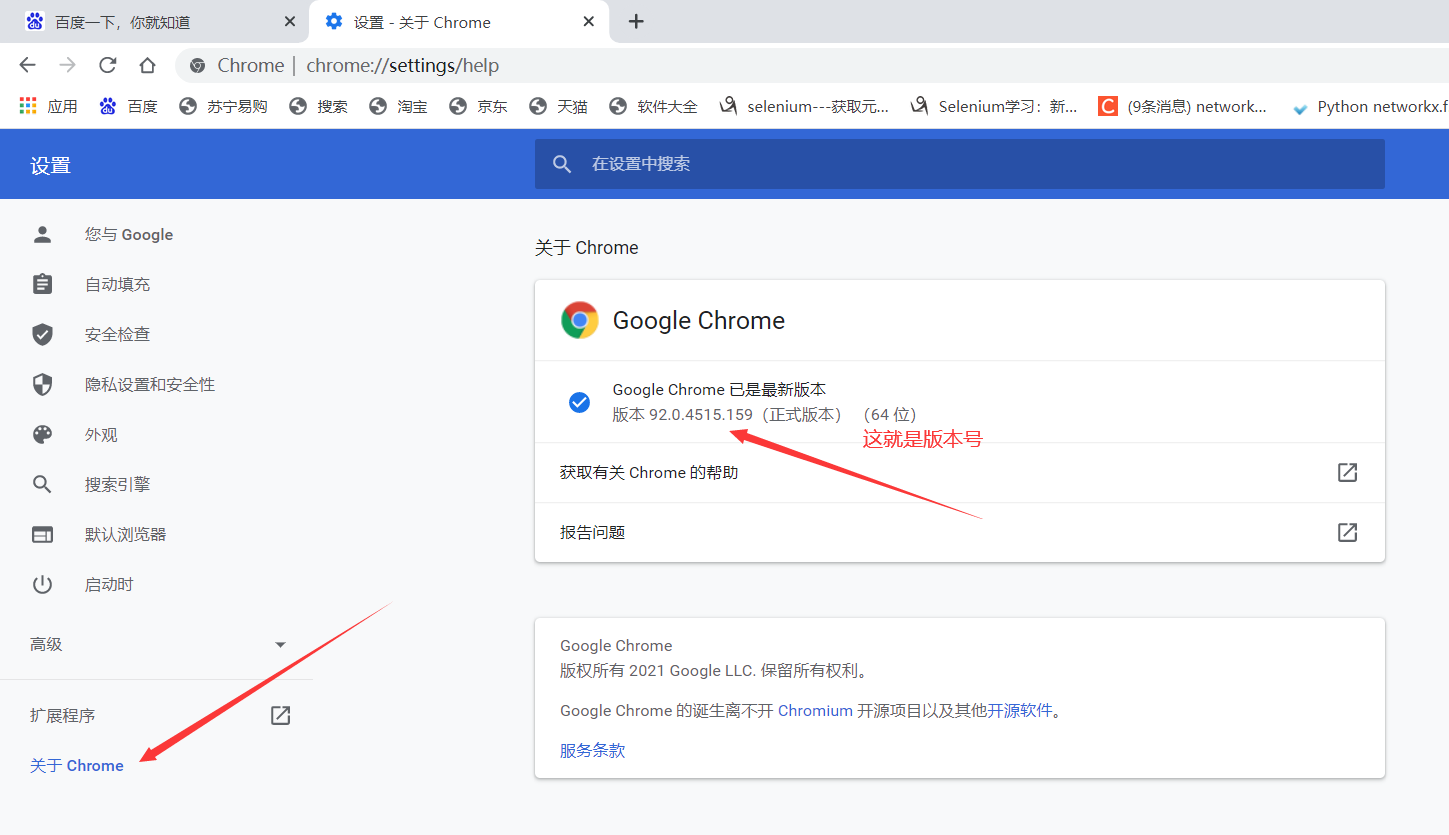Image resolution: width=1449 pixels, height=835 pixels.
Task: Open 扩展程序 in sidebar
Action: click(62, 715)
